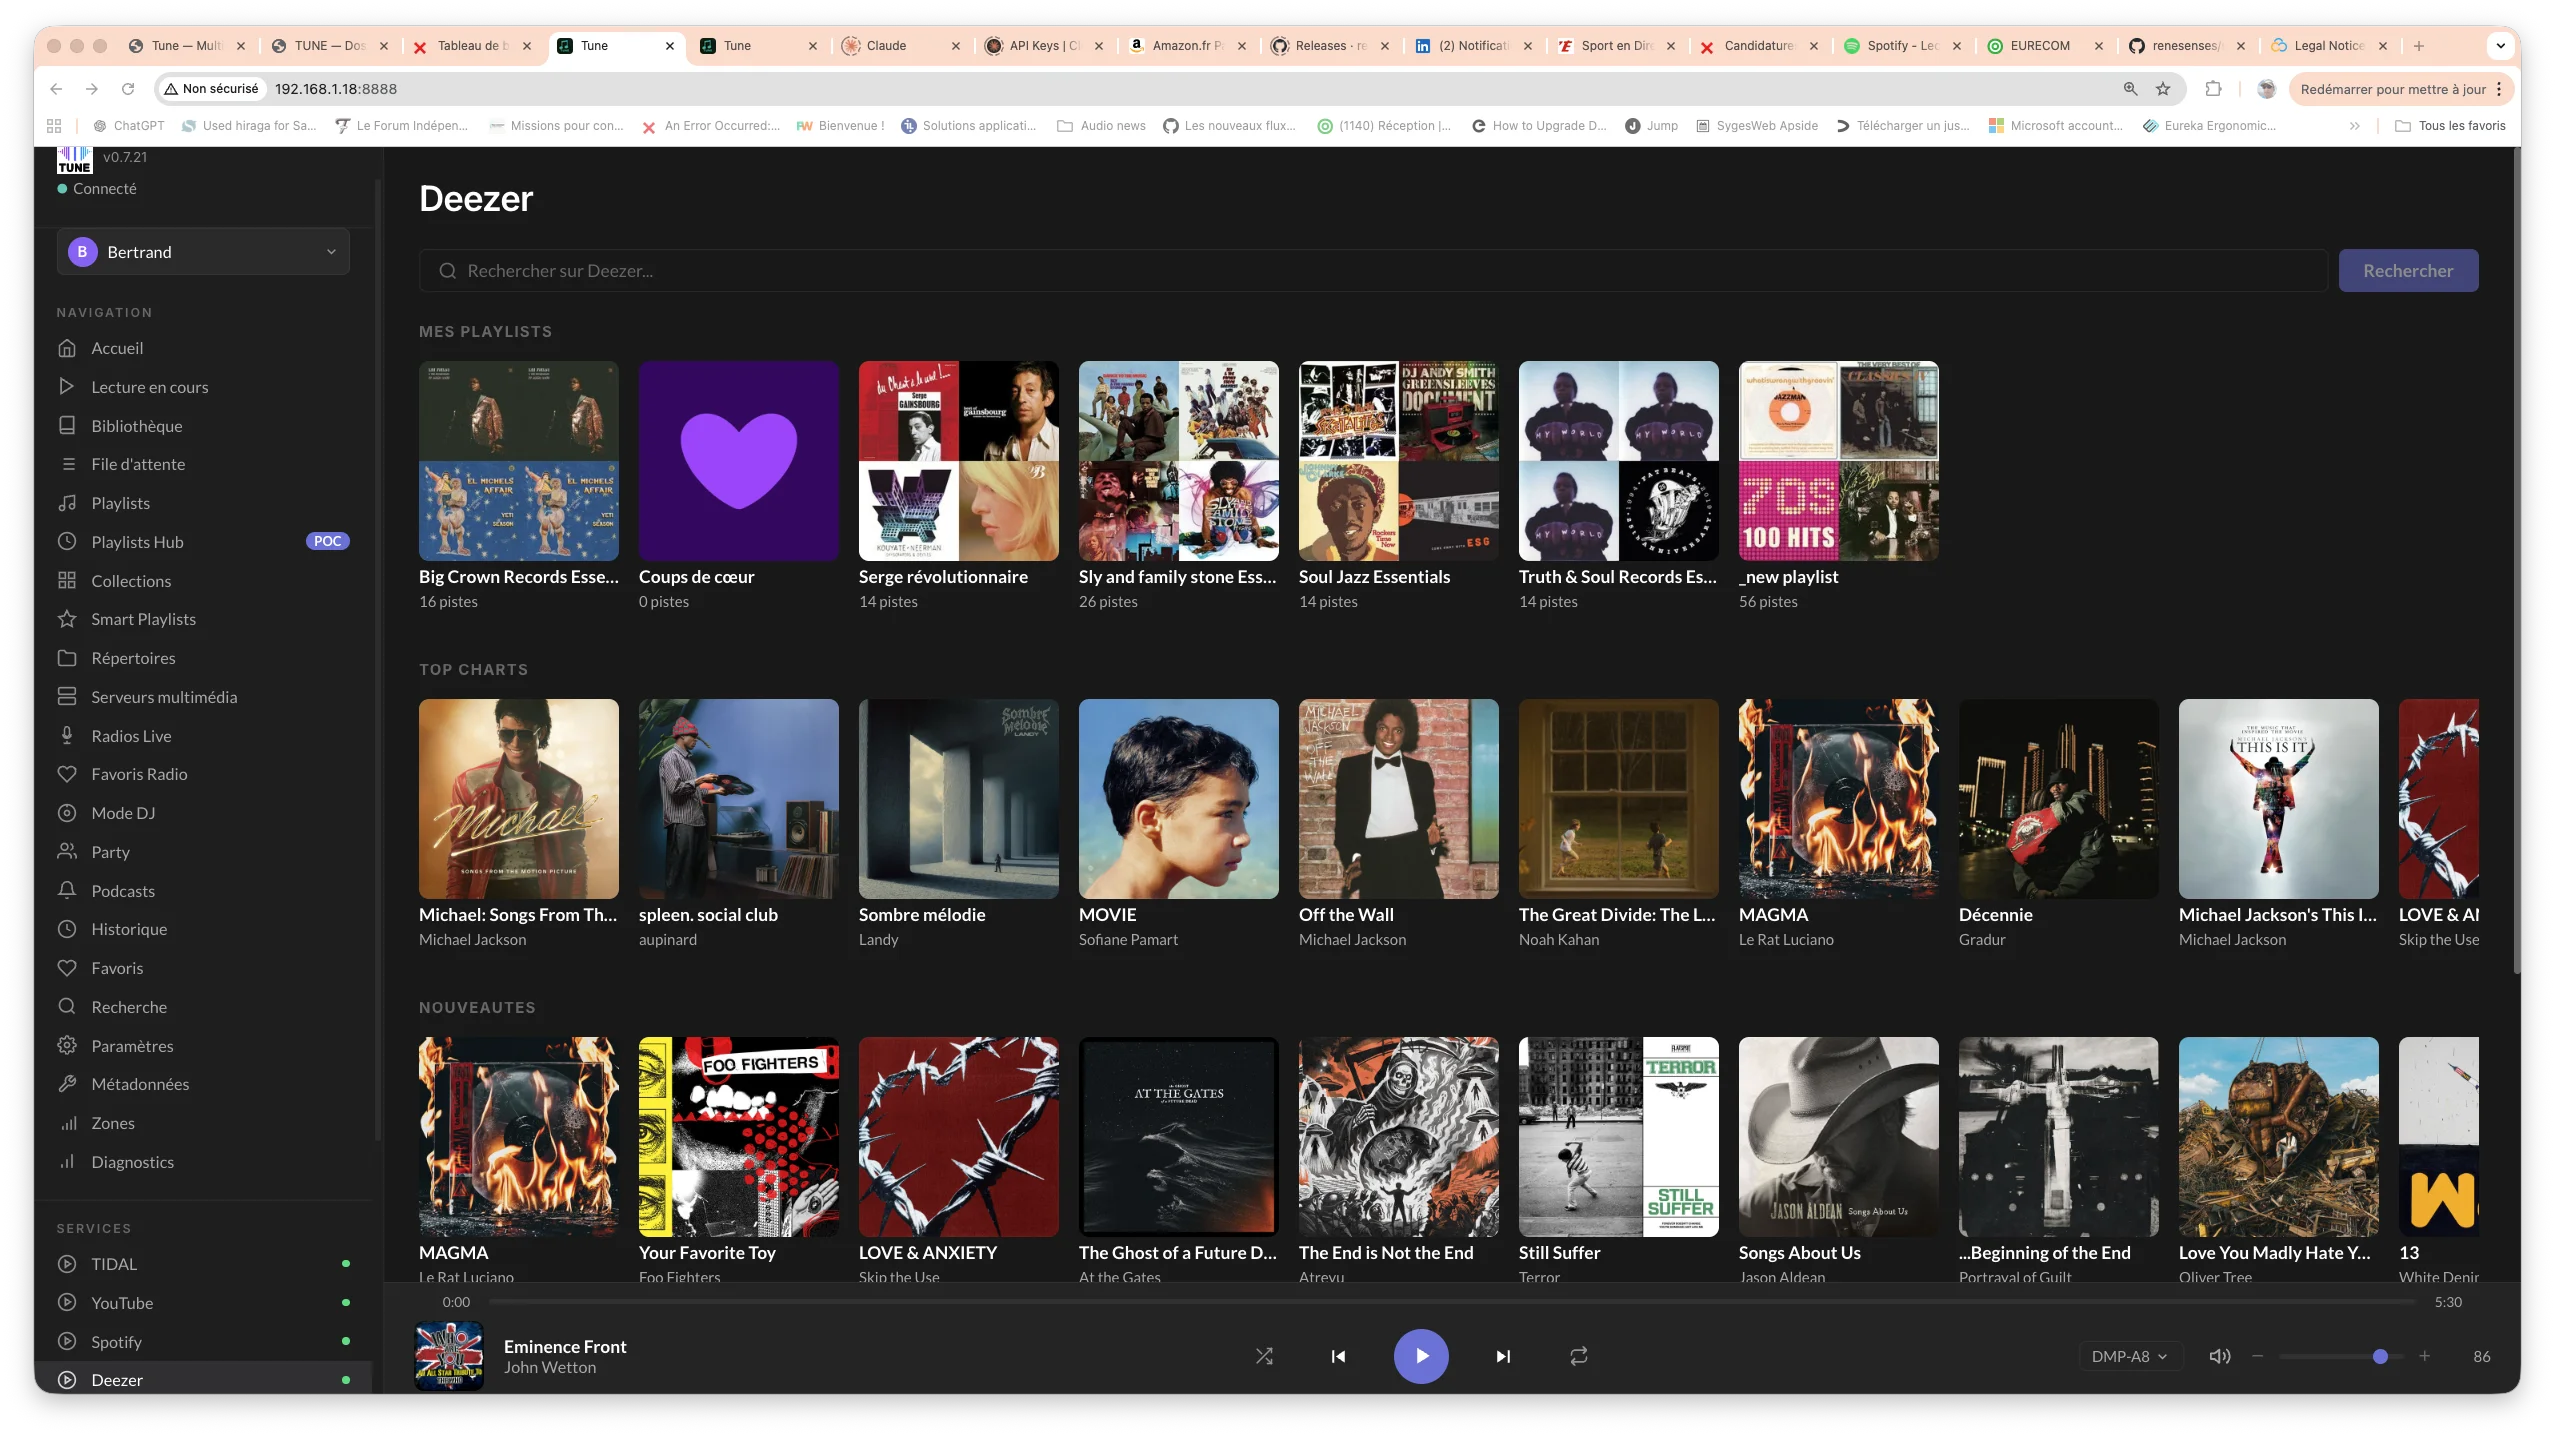Image resolution: width=2555 pixels, height=1436 pixels.
Task: Toggle repeat mode
Action: [x=1578, y=1356]
